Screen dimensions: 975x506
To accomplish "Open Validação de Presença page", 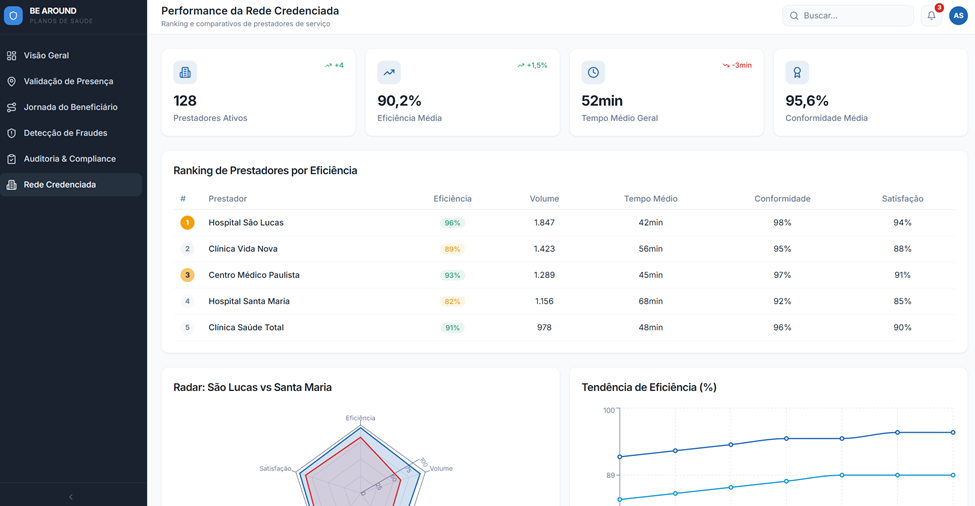I will click(71, 81).
